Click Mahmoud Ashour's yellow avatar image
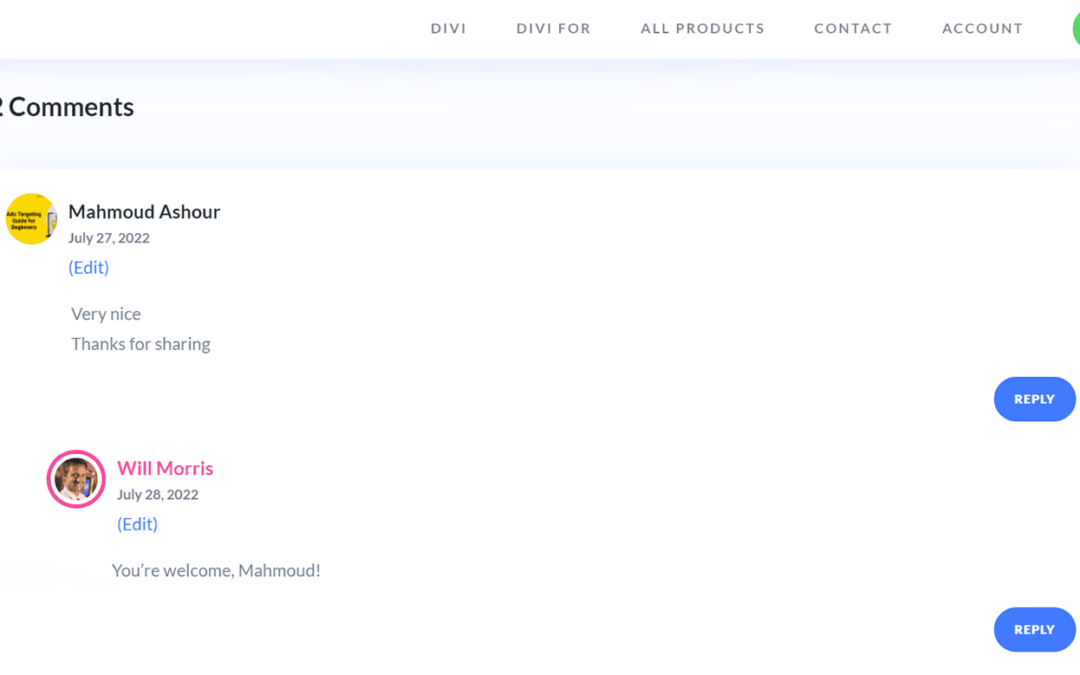The image size is (1080, 675). click(x=31, y=219)
